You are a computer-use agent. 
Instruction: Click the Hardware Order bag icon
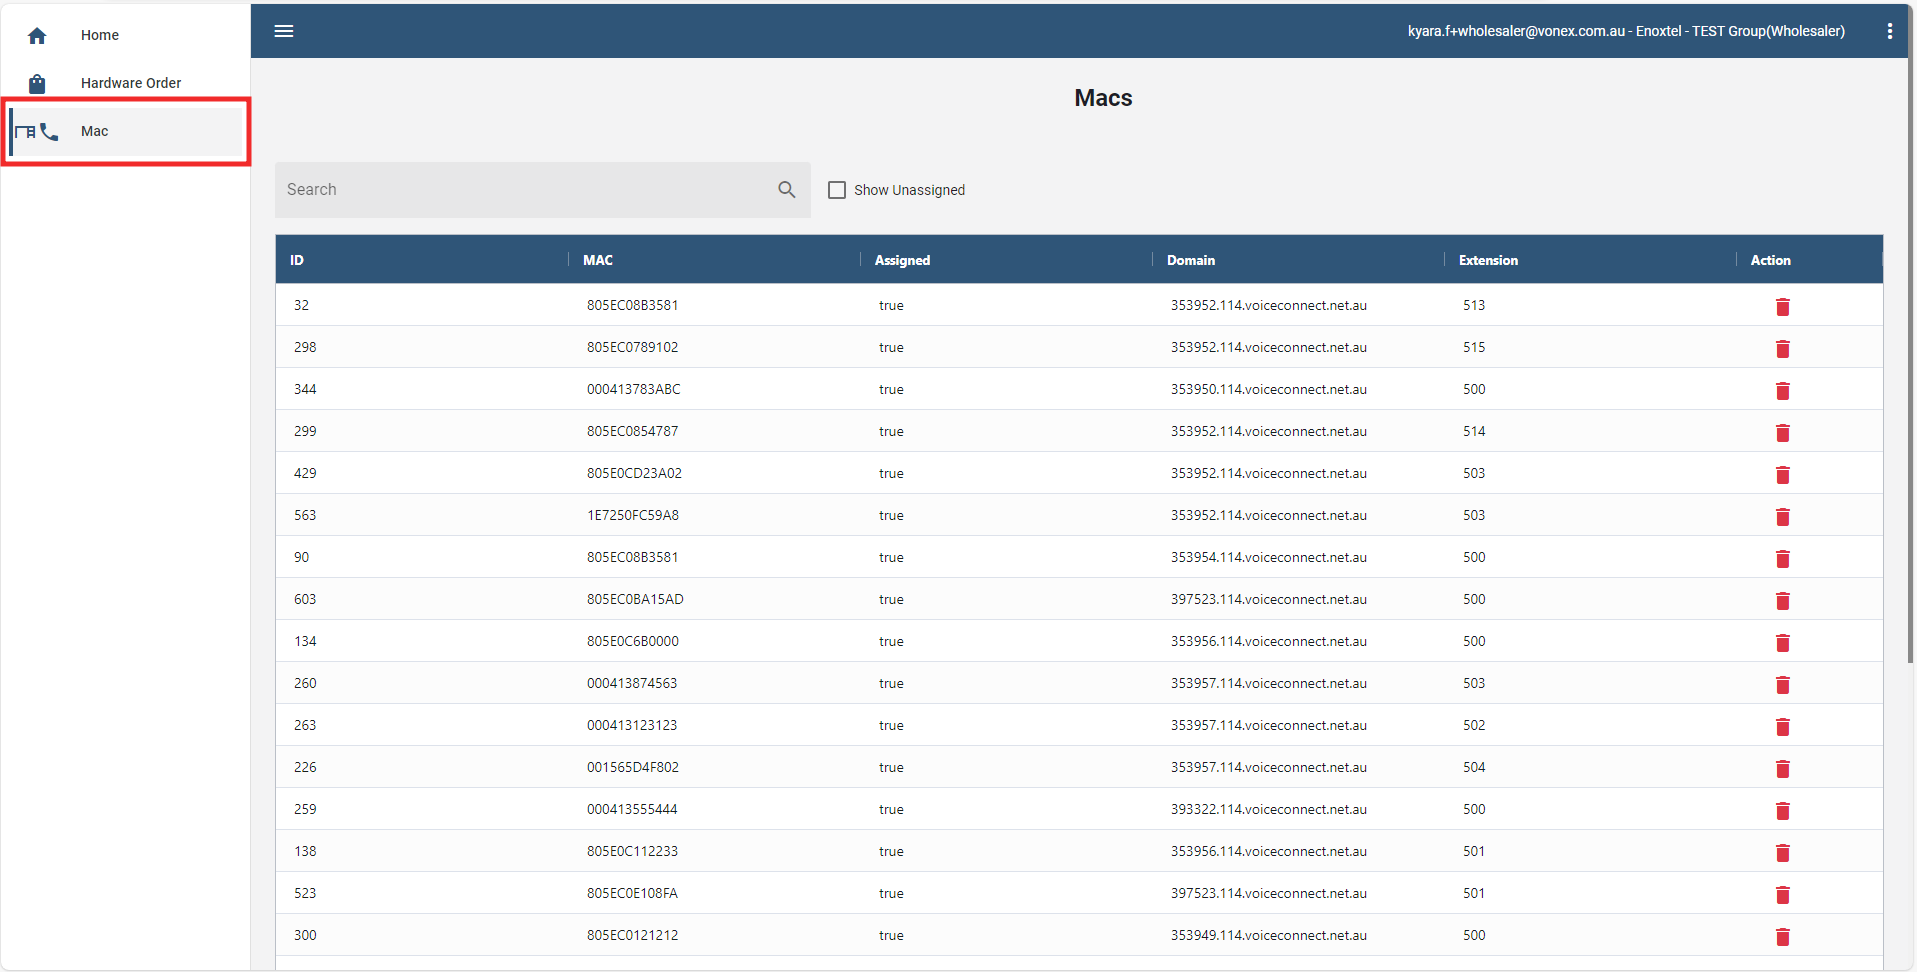coord(37,84)
